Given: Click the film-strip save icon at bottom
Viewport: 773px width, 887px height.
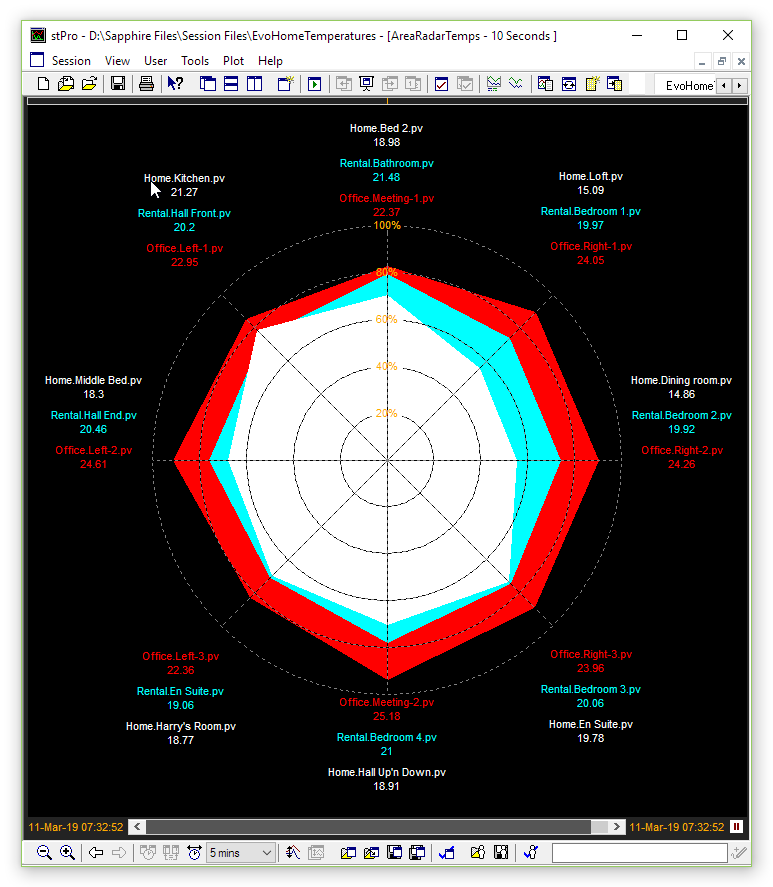Looking at the screenshot, I should 501,852.
